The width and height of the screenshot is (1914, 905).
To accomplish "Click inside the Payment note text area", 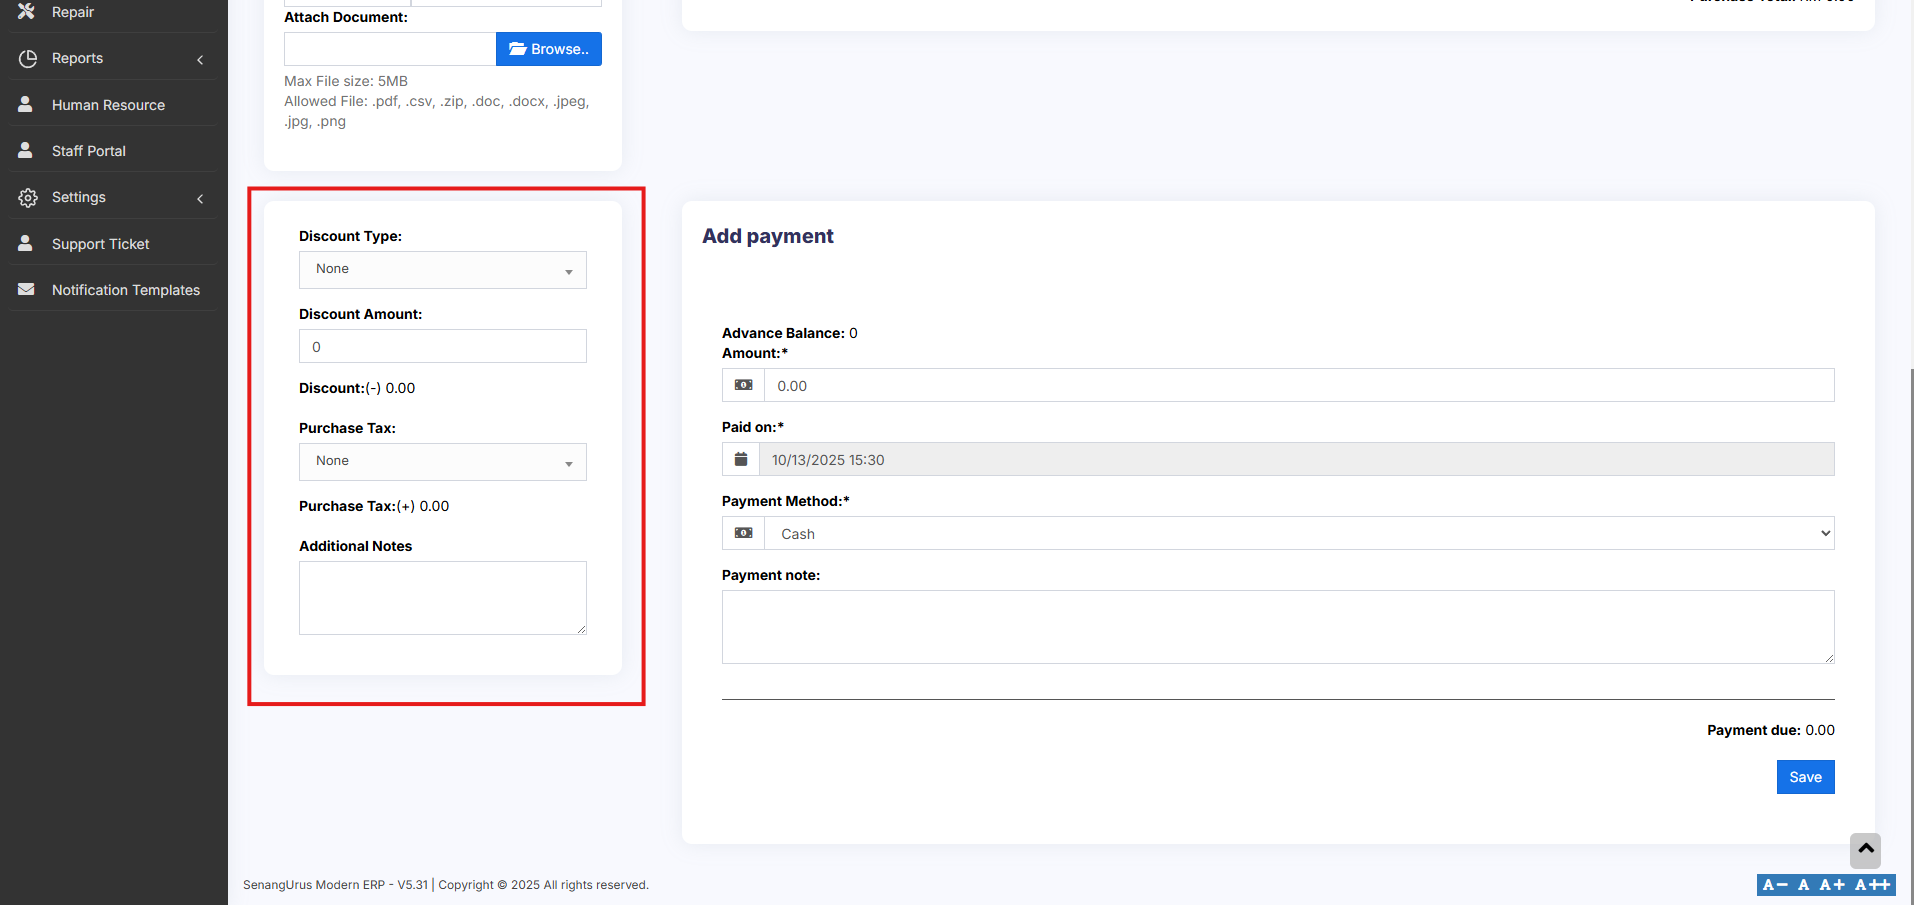I will pyautogui.click(x=1277, y=627).
